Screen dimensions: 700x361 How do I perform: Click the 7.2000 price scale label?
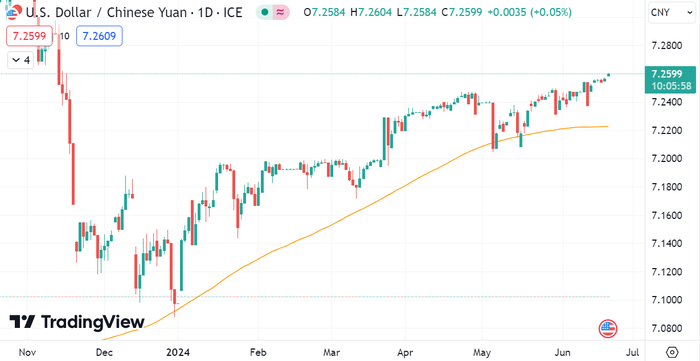666,159
